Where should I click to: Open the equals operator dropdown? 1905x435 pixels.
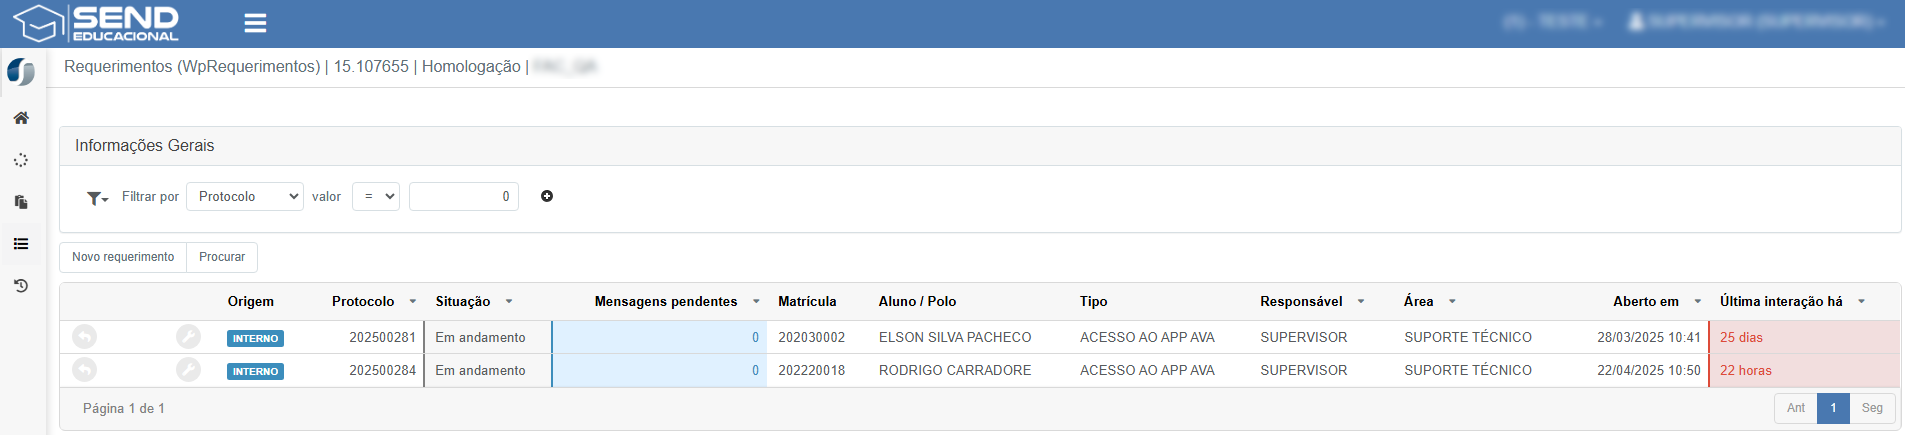pos(376,196)
